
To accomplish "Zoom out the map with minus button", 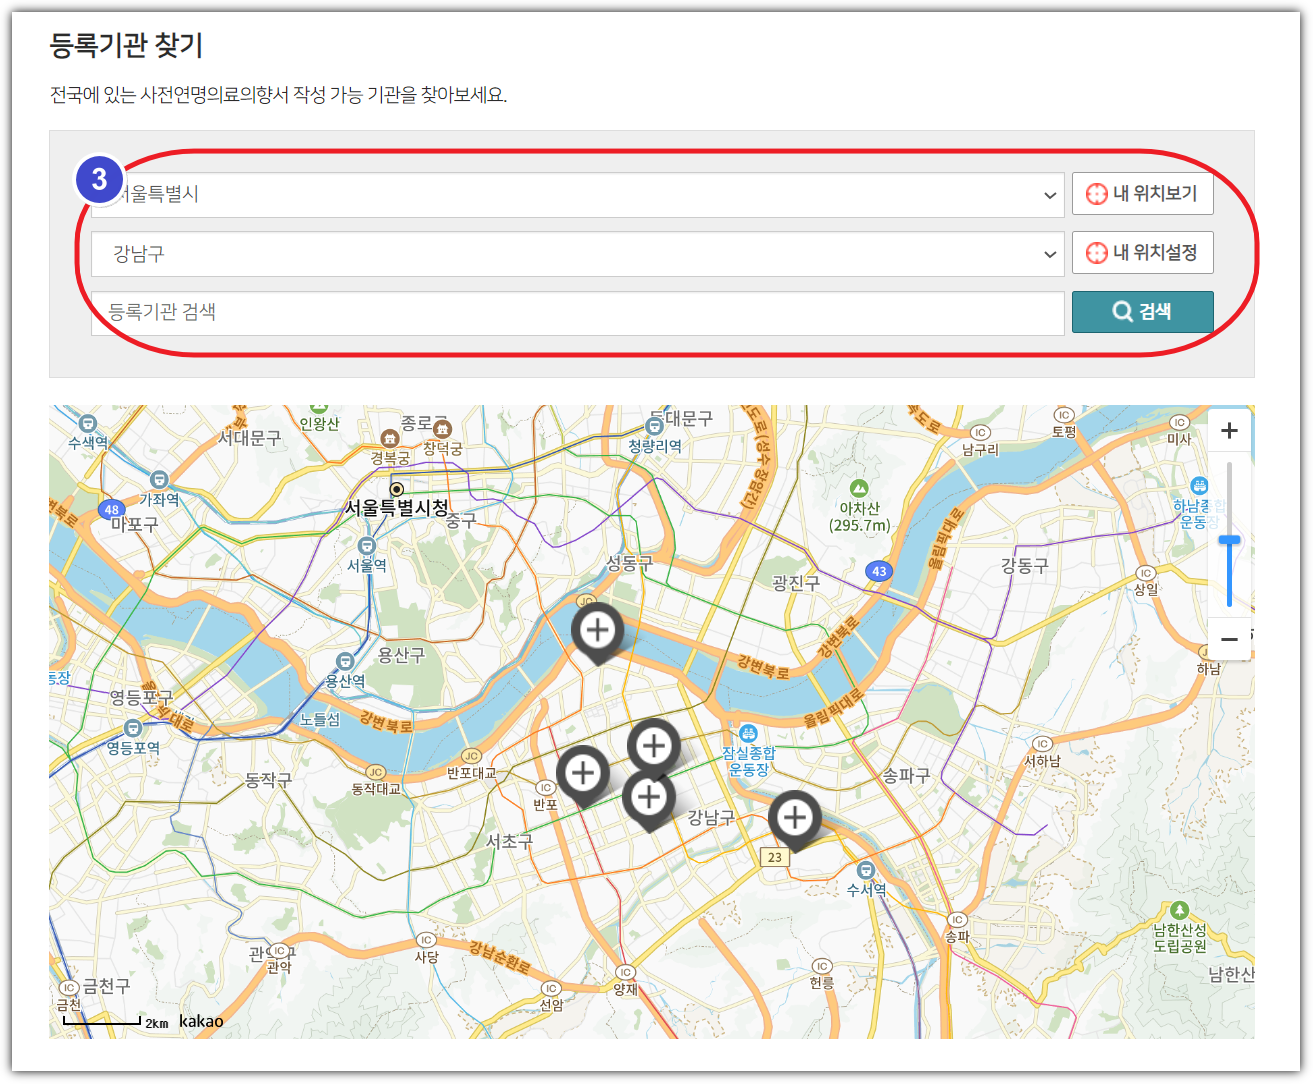I will pos(1229,639).
